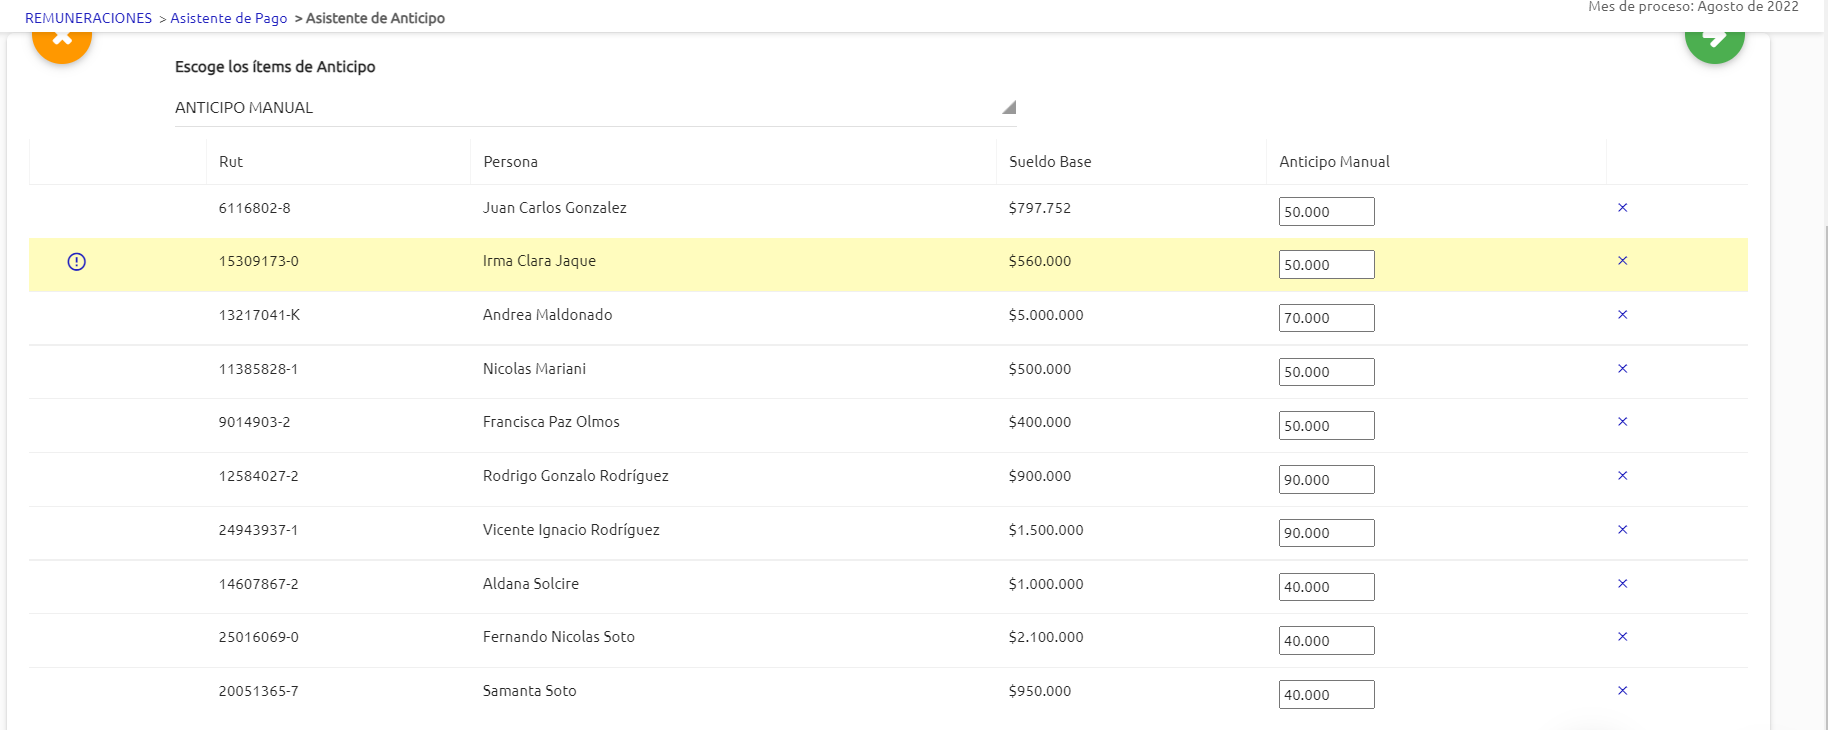The image size is (1828, 730).
Task: Remove Samanta Soto row with X
Action: (x=1622, y=691)
